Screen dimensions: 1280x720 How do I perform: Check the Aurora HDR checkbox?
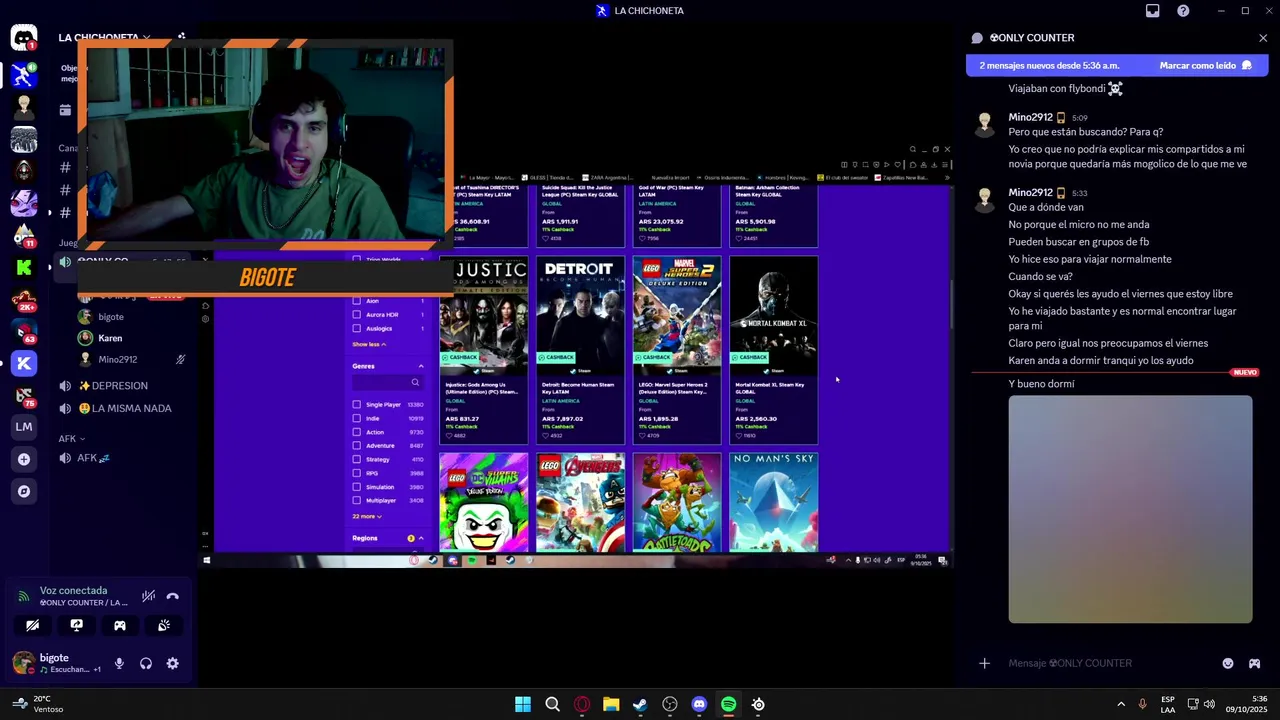coord(357,314)
